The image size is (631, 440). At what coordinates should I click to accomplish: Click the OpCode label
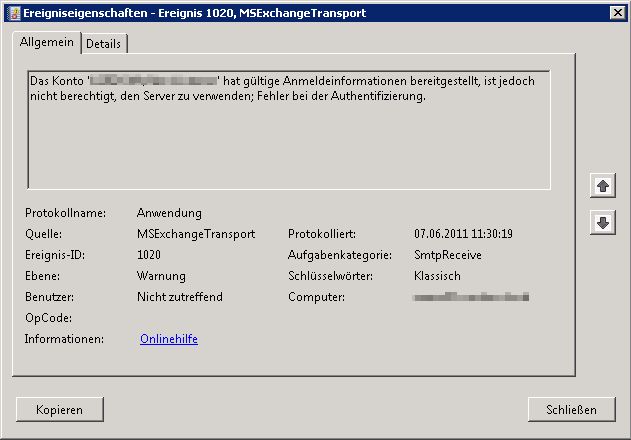[49, 318]
